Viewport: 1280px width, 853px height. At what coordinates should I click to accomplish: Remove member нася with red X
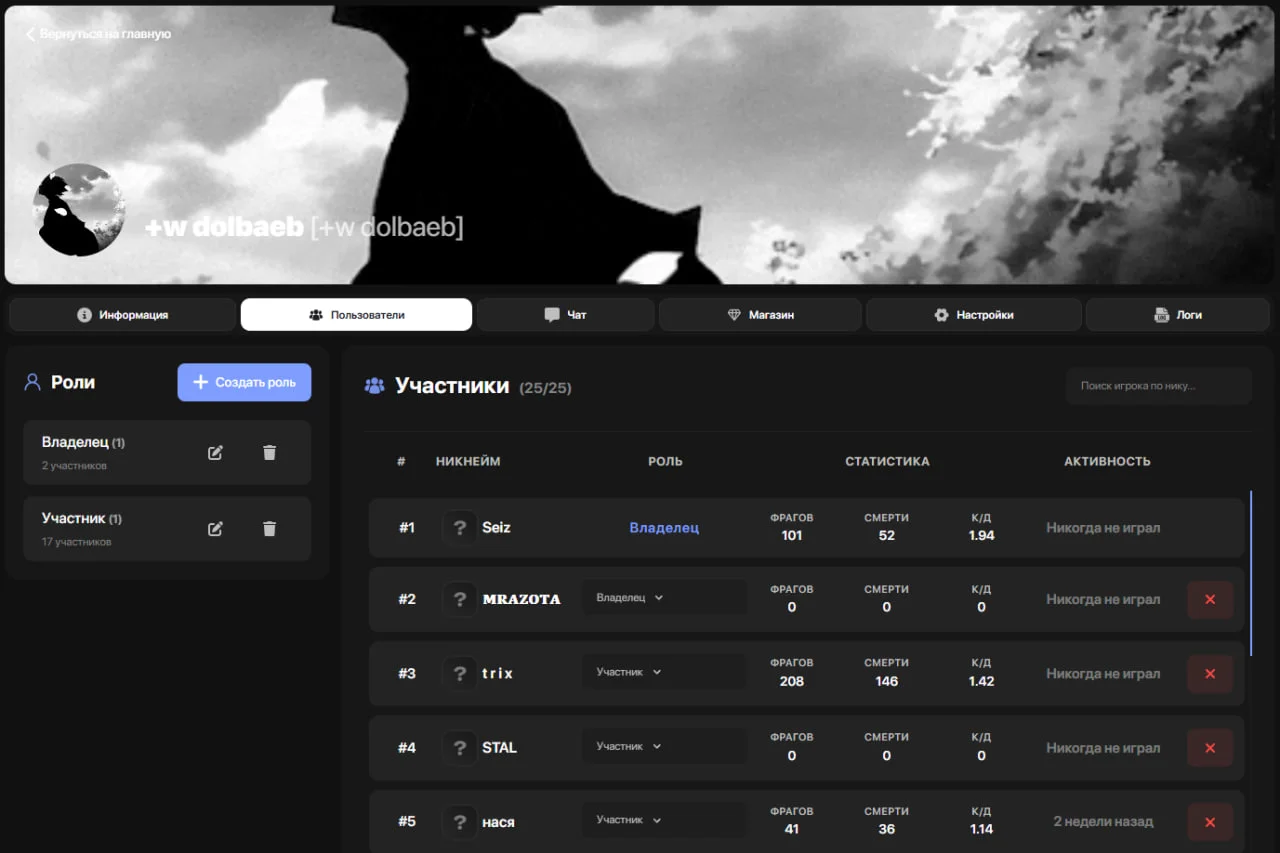[1210, 822]
